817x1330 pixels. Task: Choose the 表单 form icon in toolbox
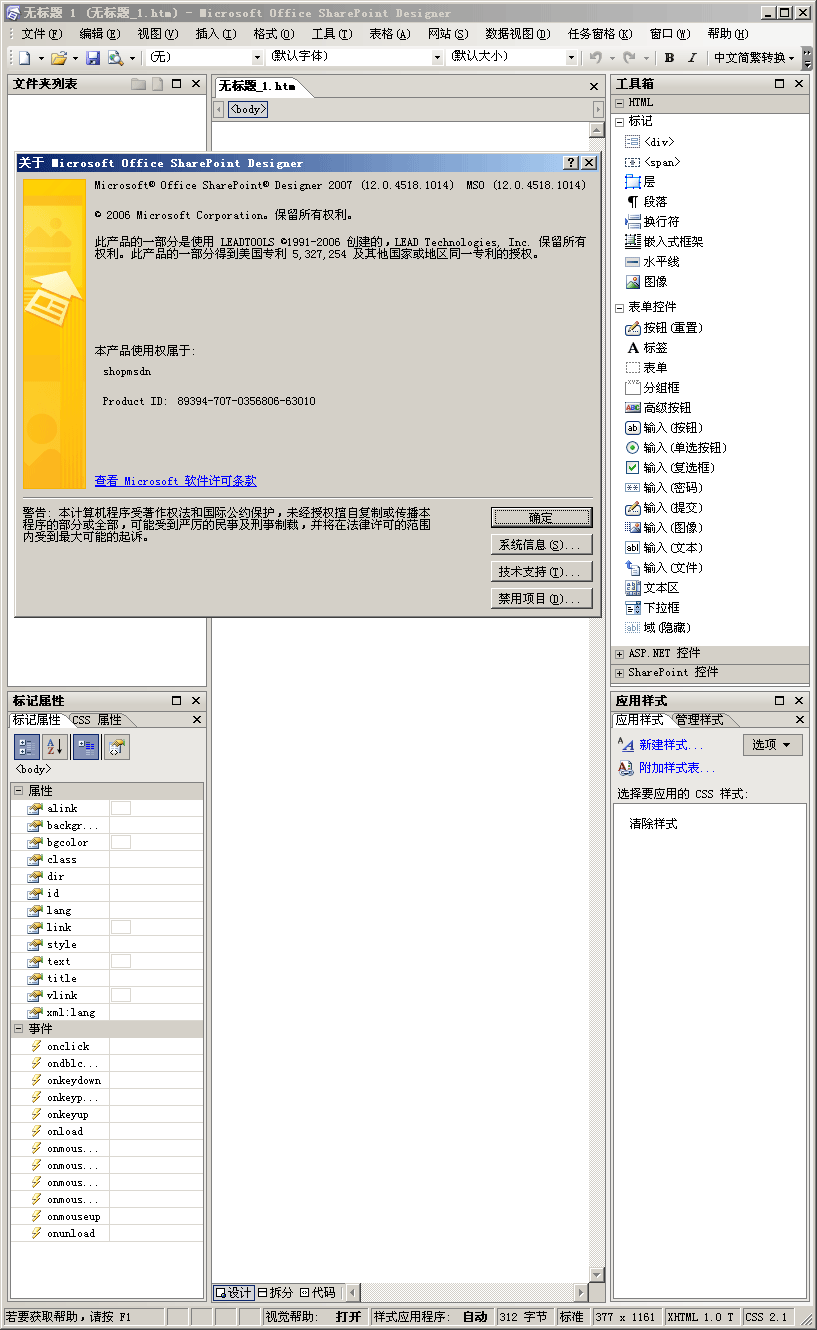coord(632,368)
